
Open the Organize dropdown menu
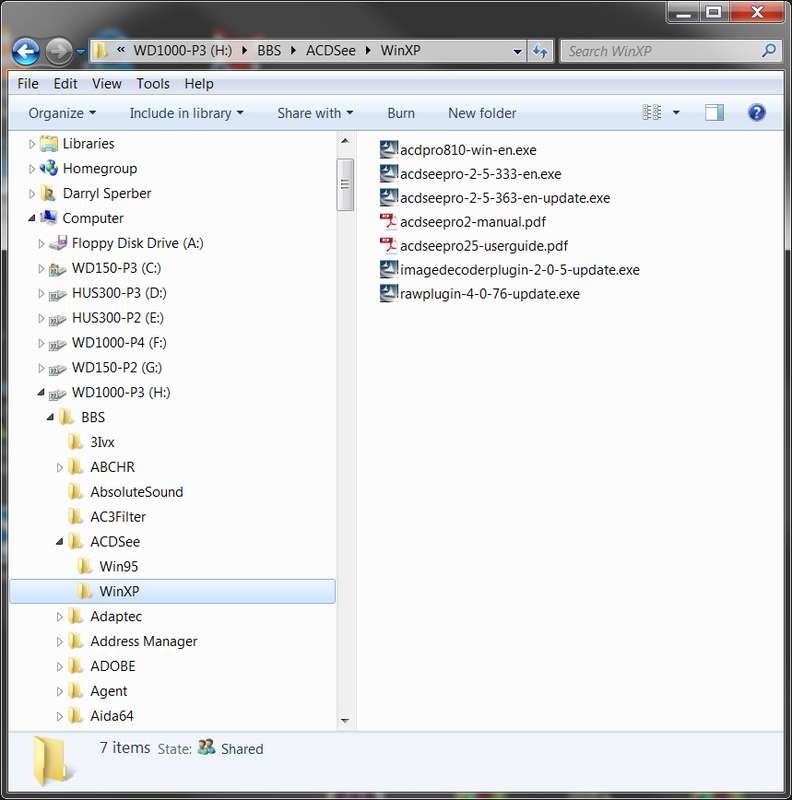(x=62, y=113)
